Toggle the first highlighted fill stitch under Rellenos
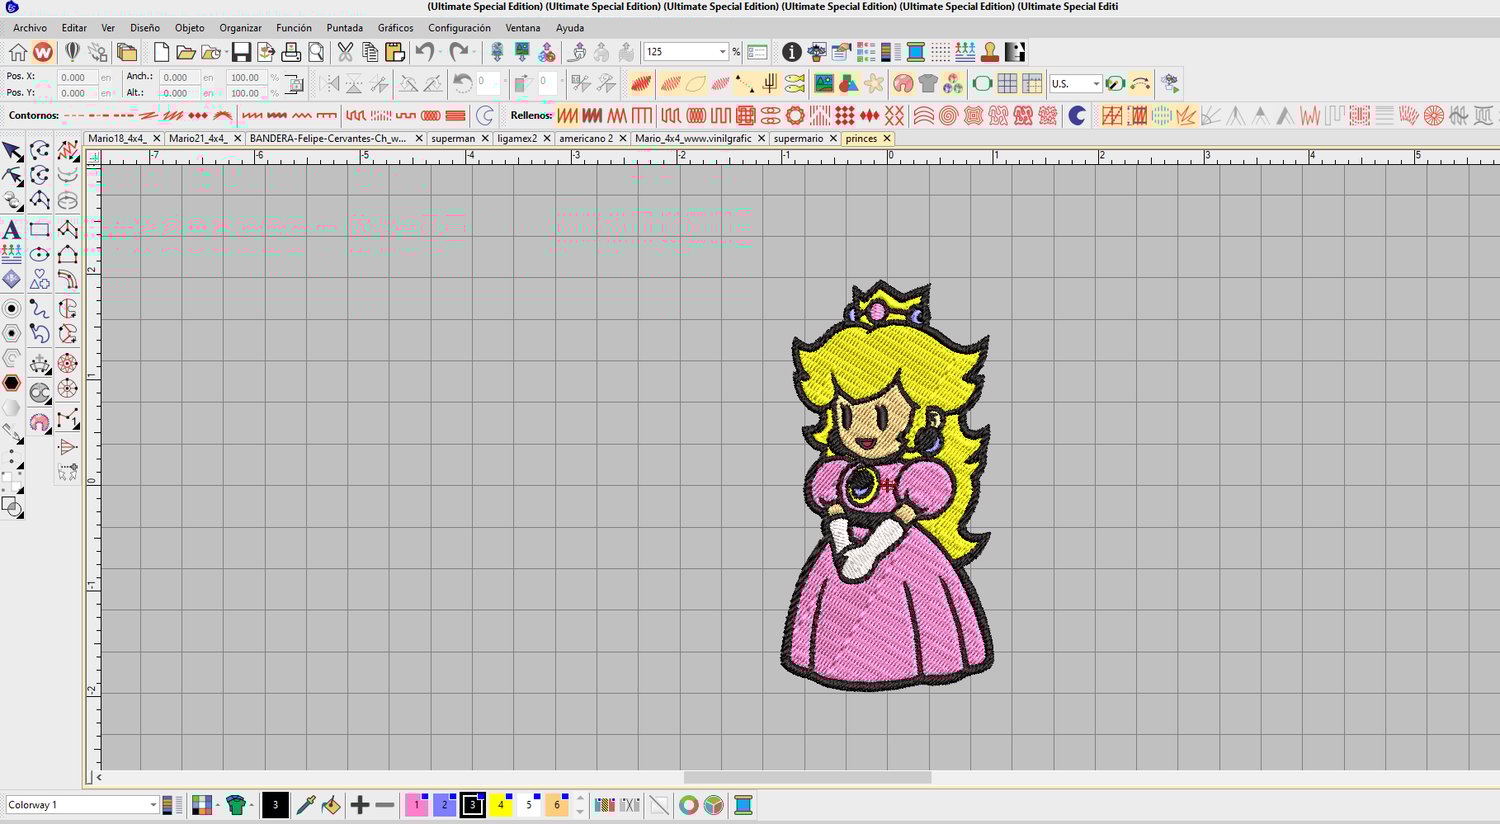 [567, 116]
